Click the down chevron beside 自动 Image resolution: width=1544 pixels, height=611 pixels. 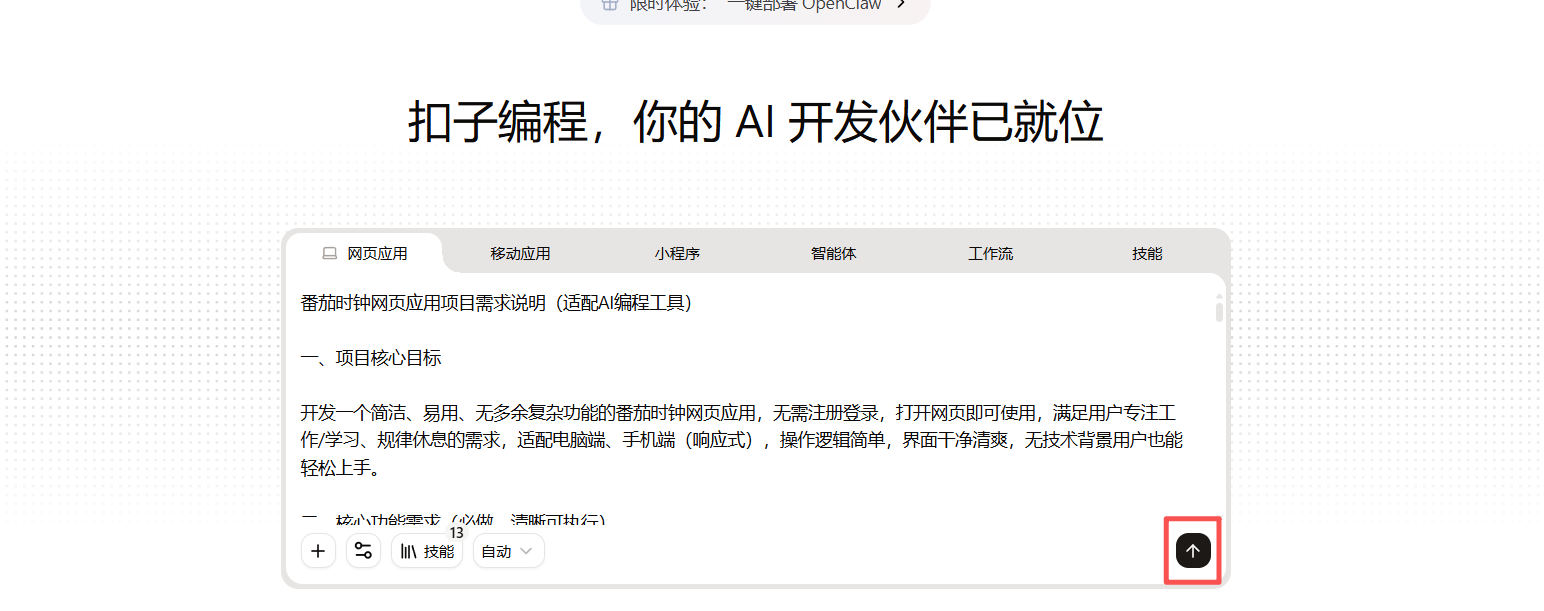pyautogui.click(x=526, y=551)
